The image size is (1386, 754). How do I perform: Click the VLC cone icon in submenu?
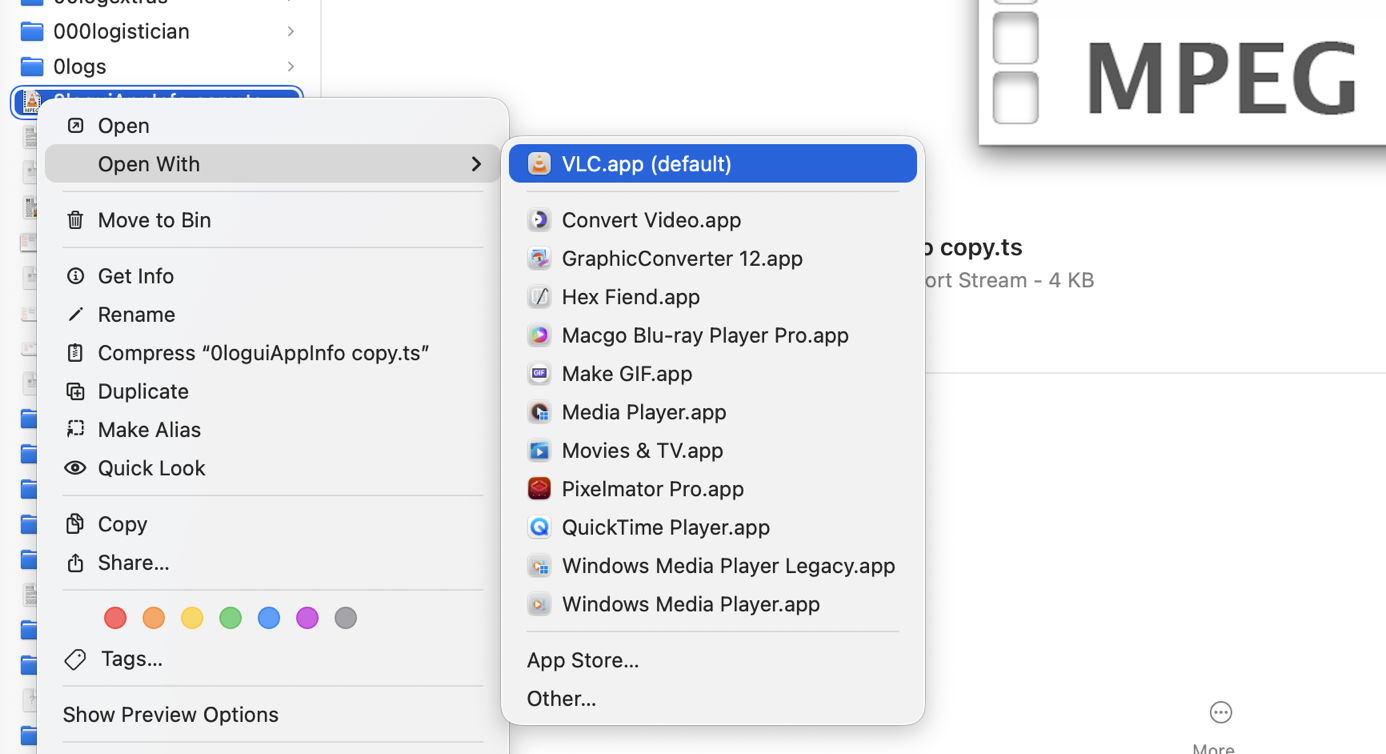[539, 164]
